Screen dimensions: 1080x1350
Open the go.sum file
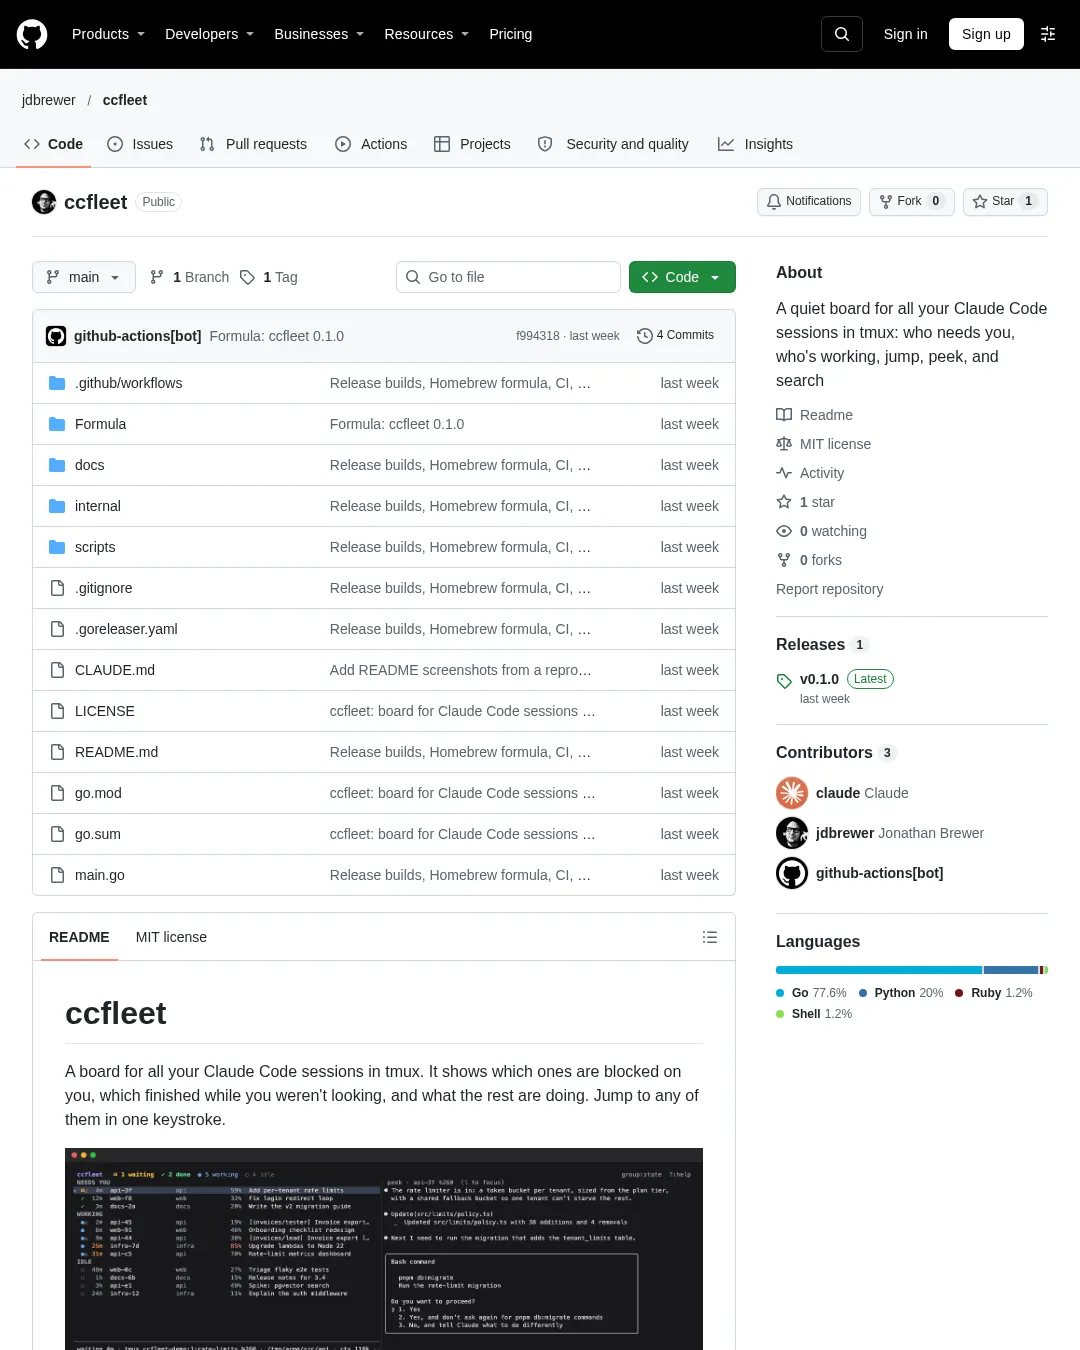pyautogui.click(x=98, y=834)
